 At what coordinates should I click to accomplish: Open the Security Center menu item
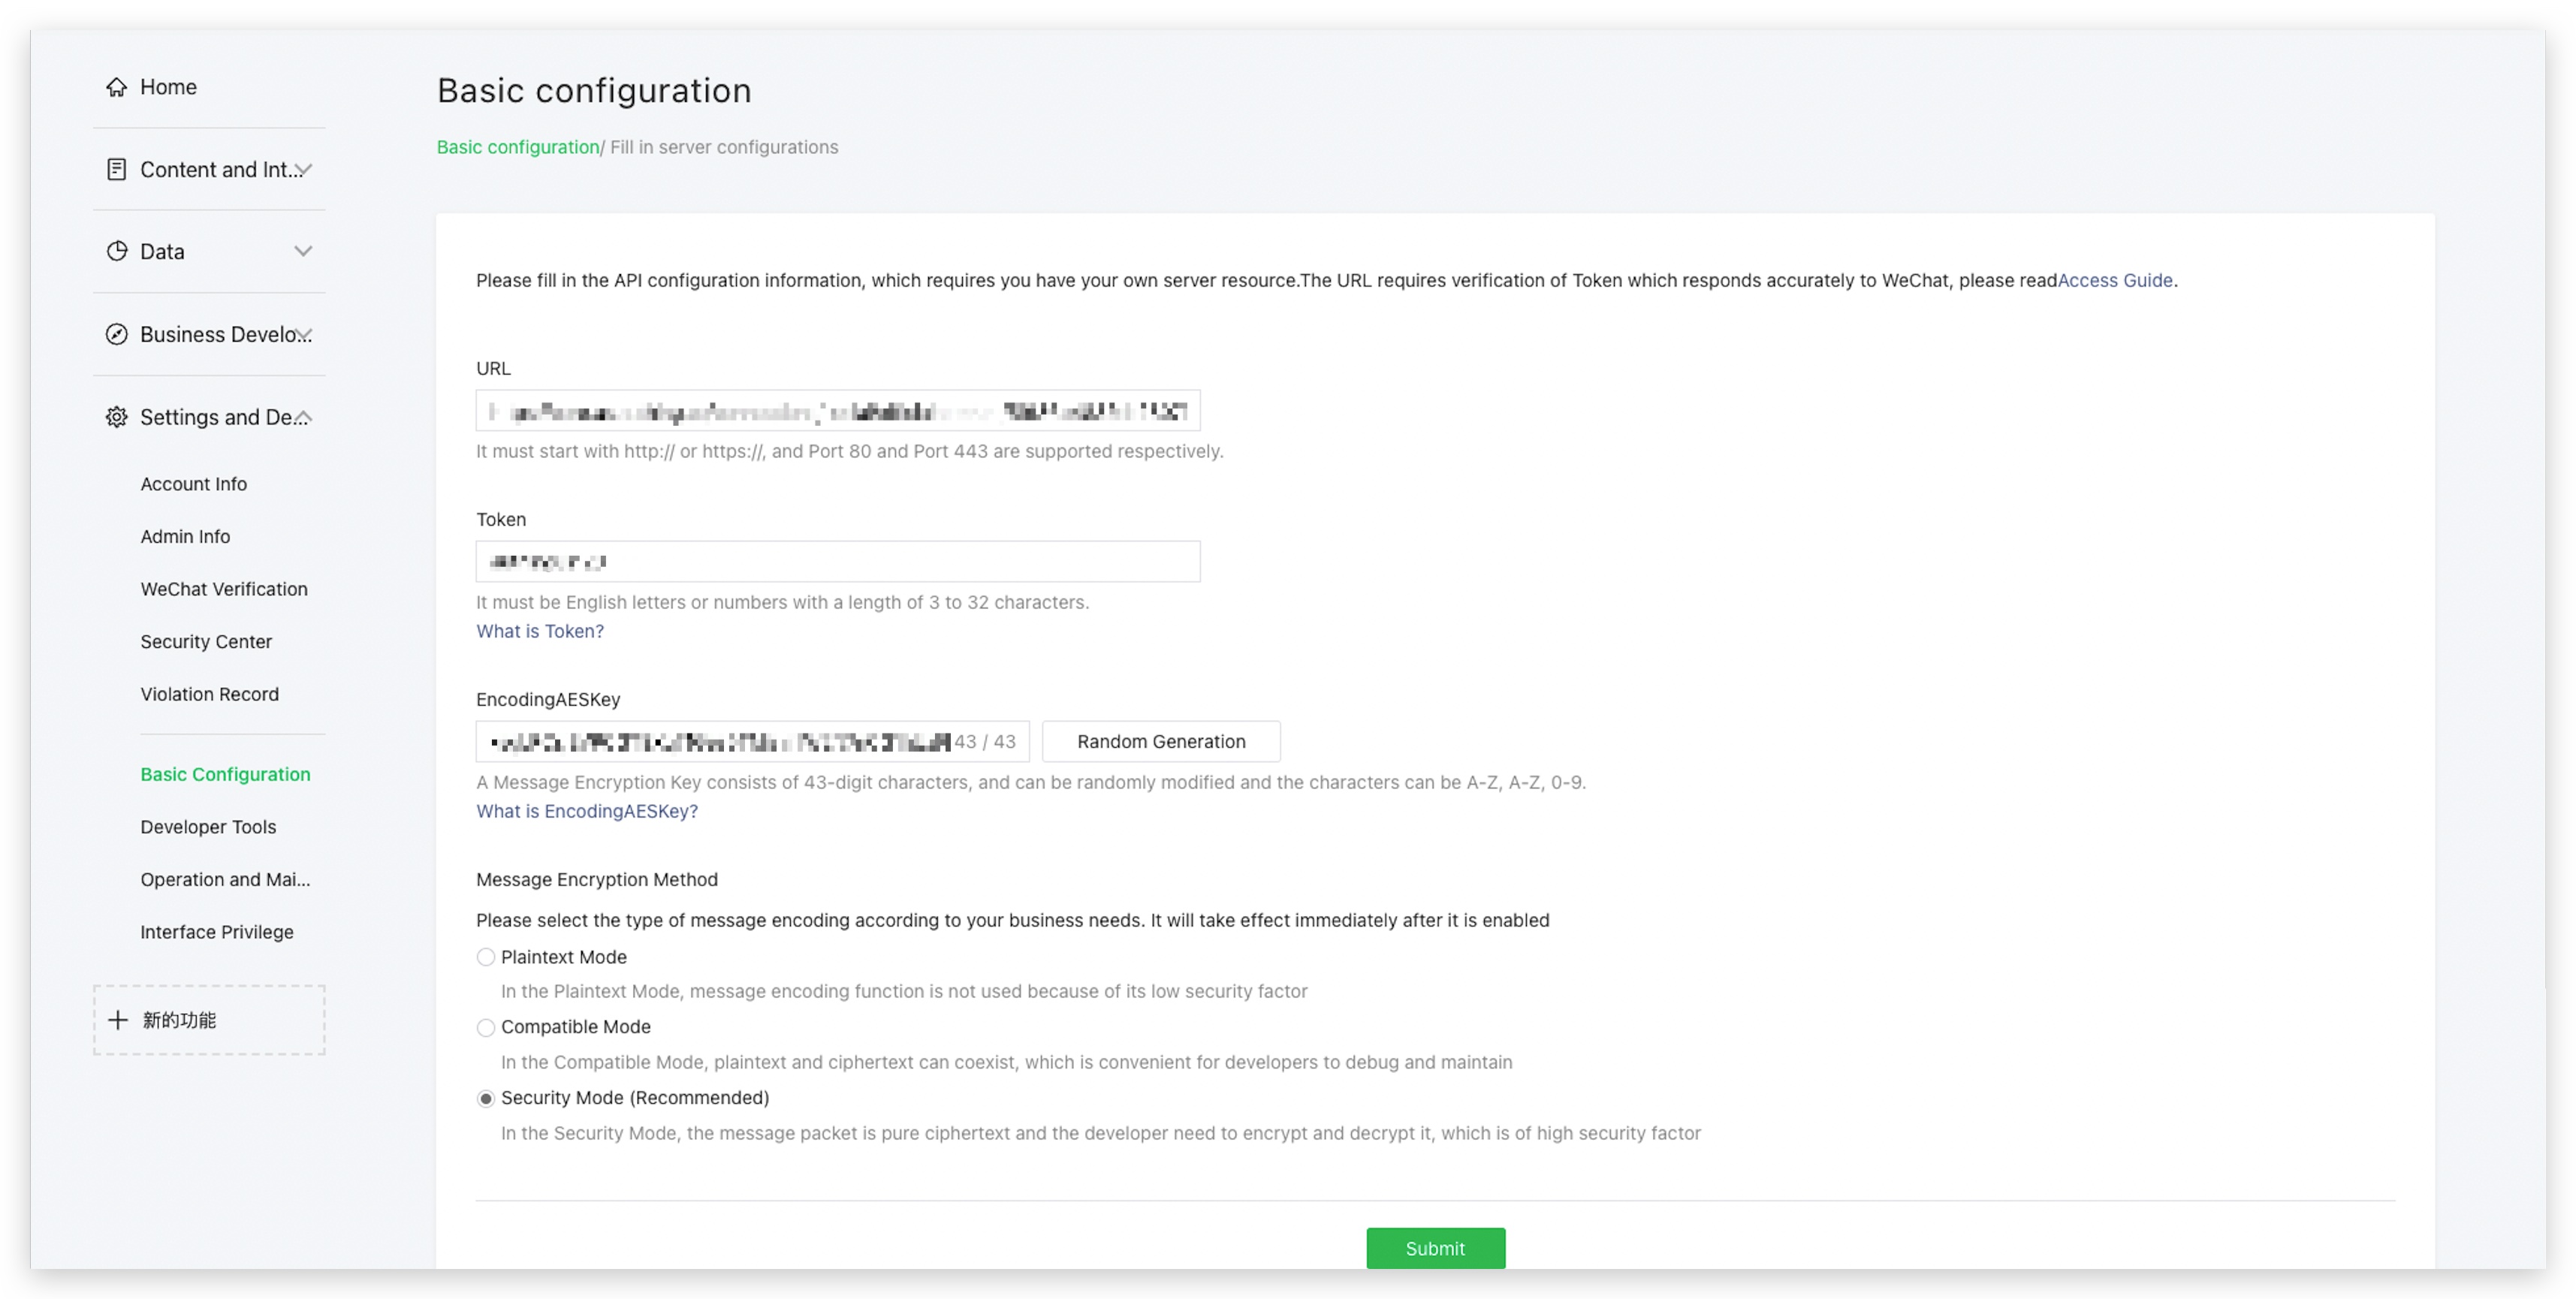(206, 641)
